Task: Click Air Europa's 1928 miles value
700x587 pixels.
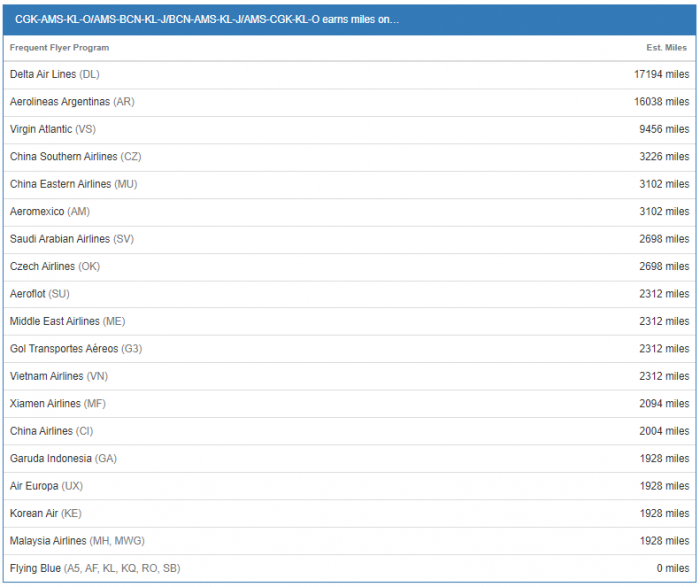Action: click(x=664, y=487)
